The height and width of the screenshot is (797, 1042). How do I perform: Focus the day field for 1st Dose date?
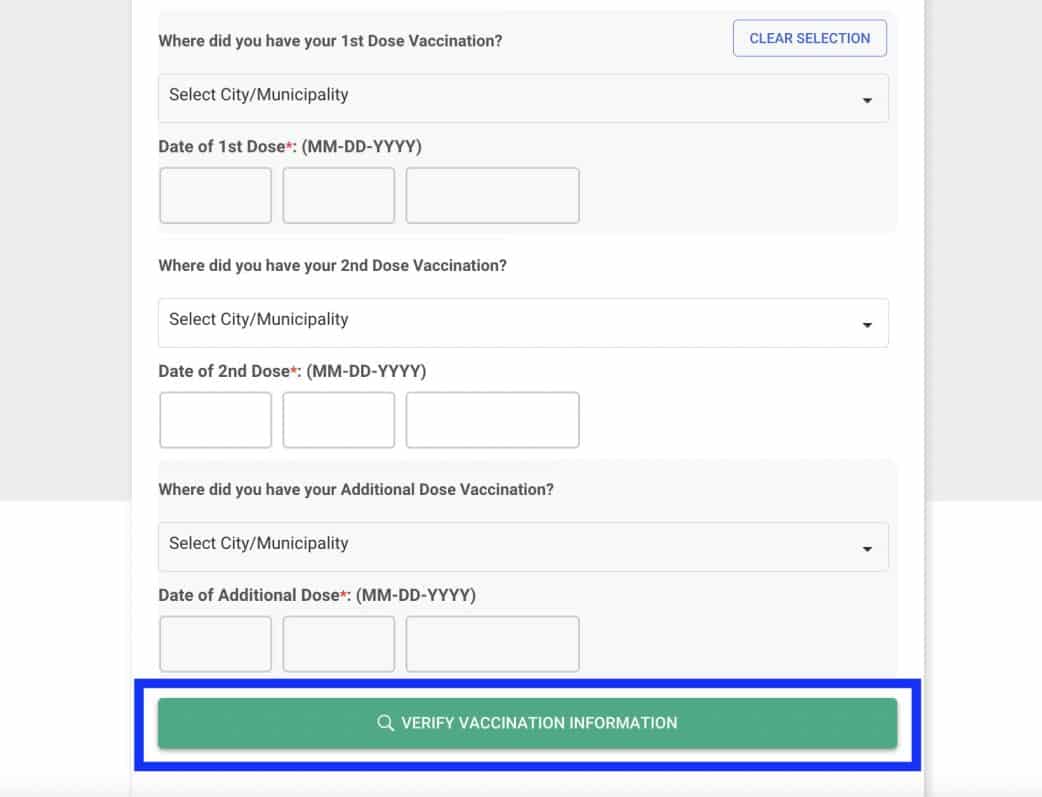338,196
